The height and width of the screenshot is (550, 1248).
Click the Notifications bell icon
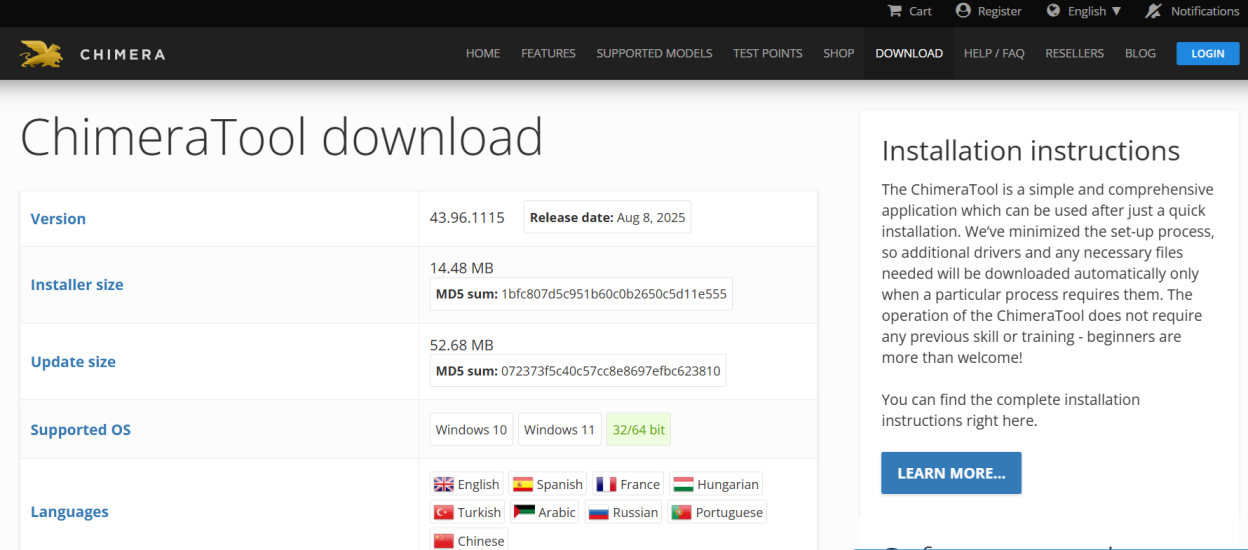(1154, 11)
